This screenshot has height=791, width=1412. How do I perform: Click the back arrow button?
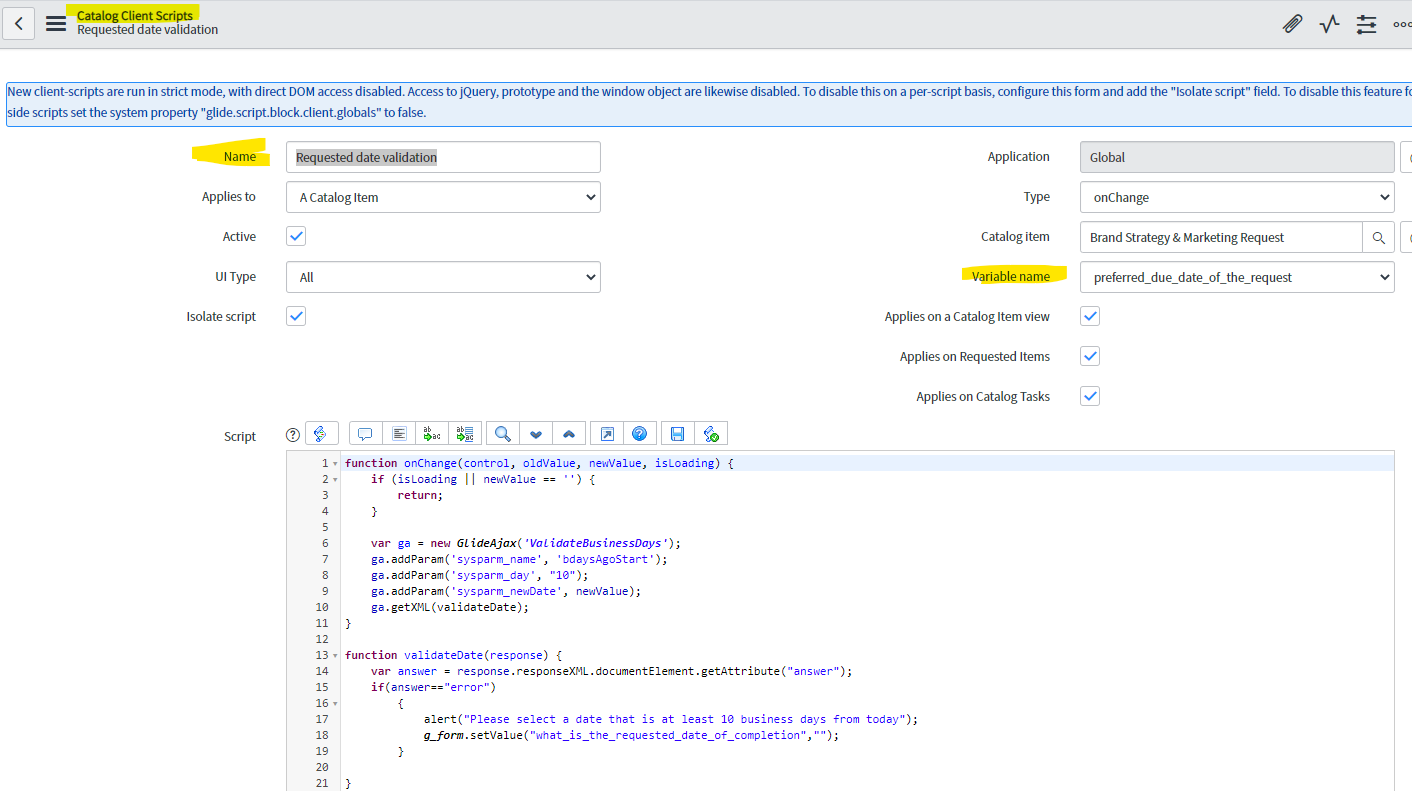point(19,24)
